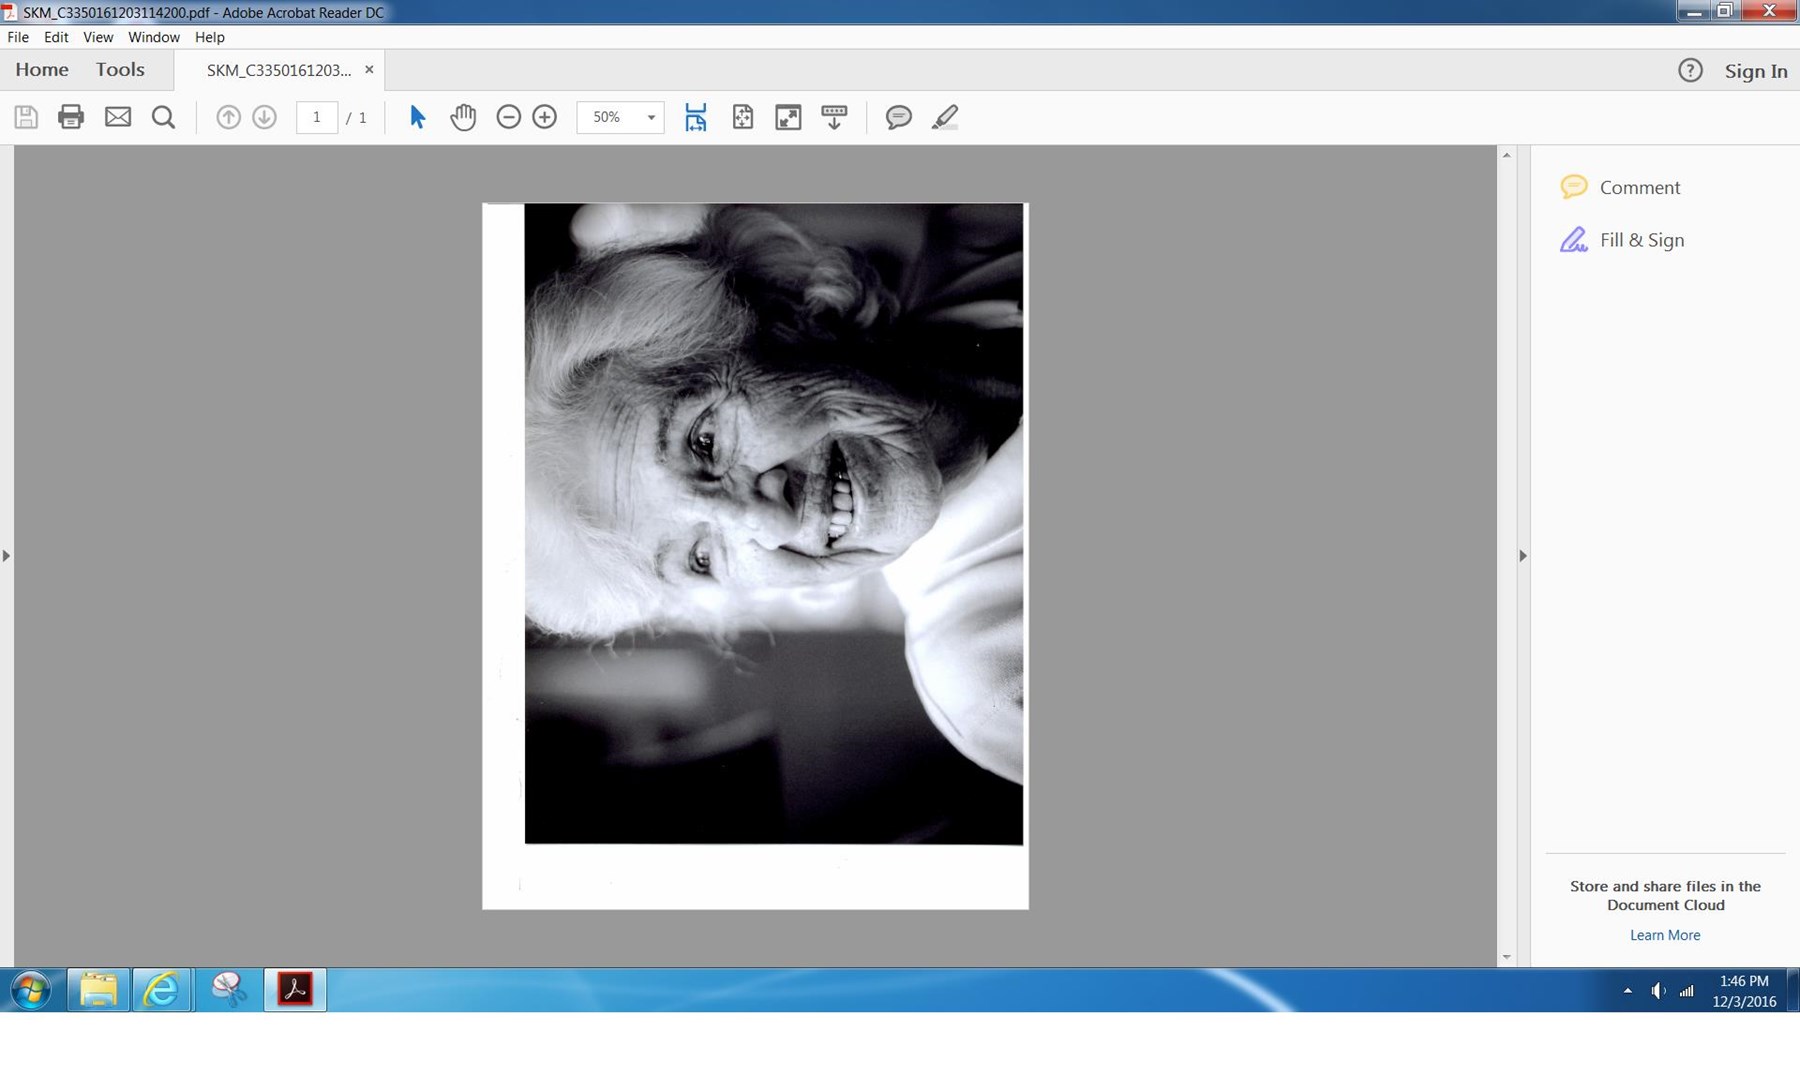Select the Highlight text pen tool

945,117
